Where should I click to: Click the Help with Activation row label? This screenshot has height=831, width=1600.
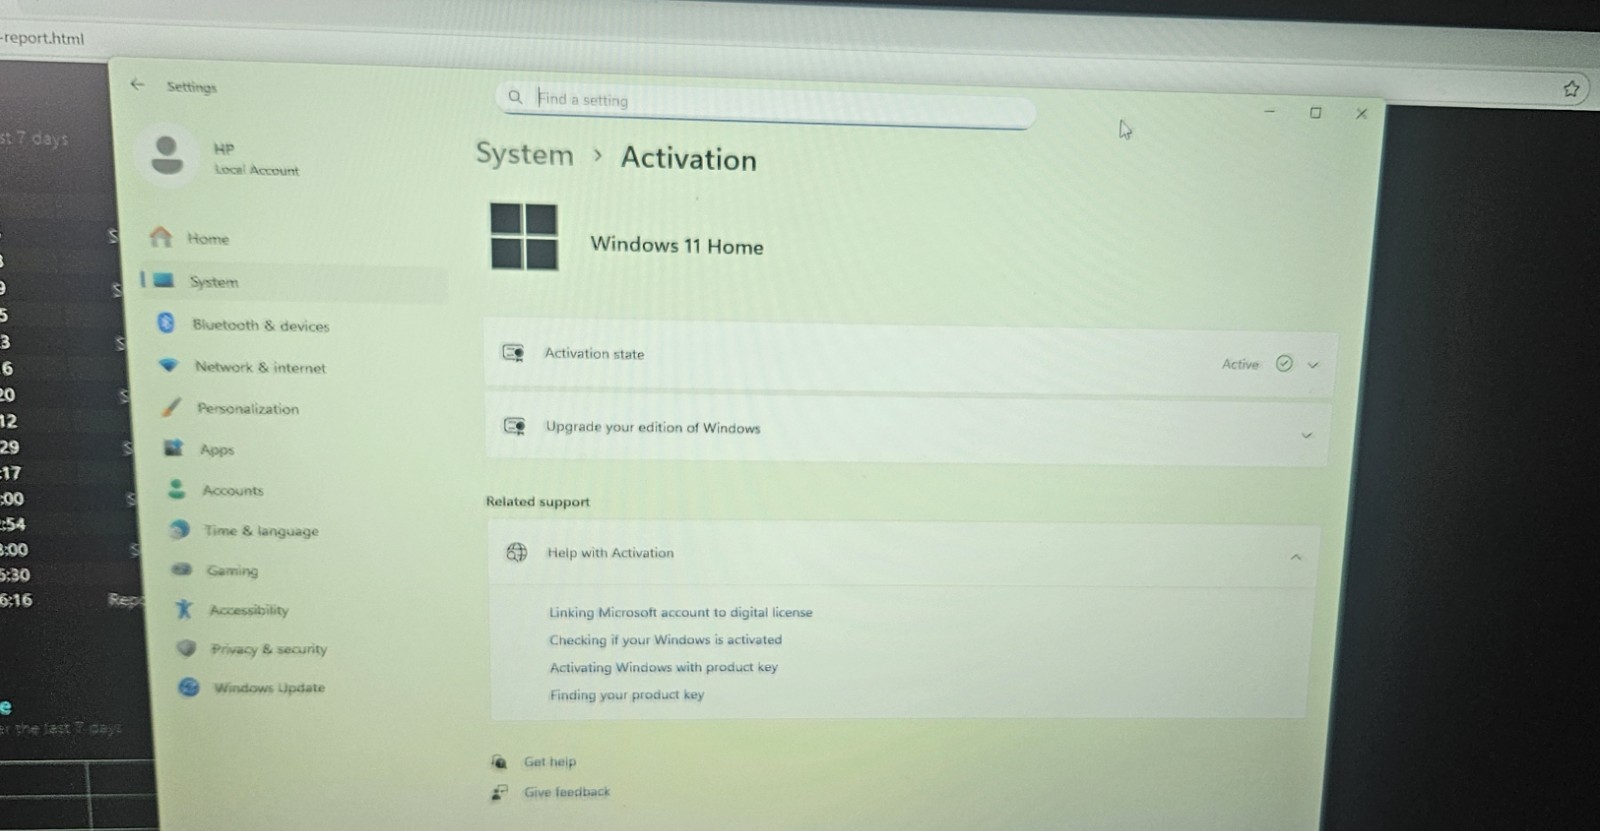point(610,552)
